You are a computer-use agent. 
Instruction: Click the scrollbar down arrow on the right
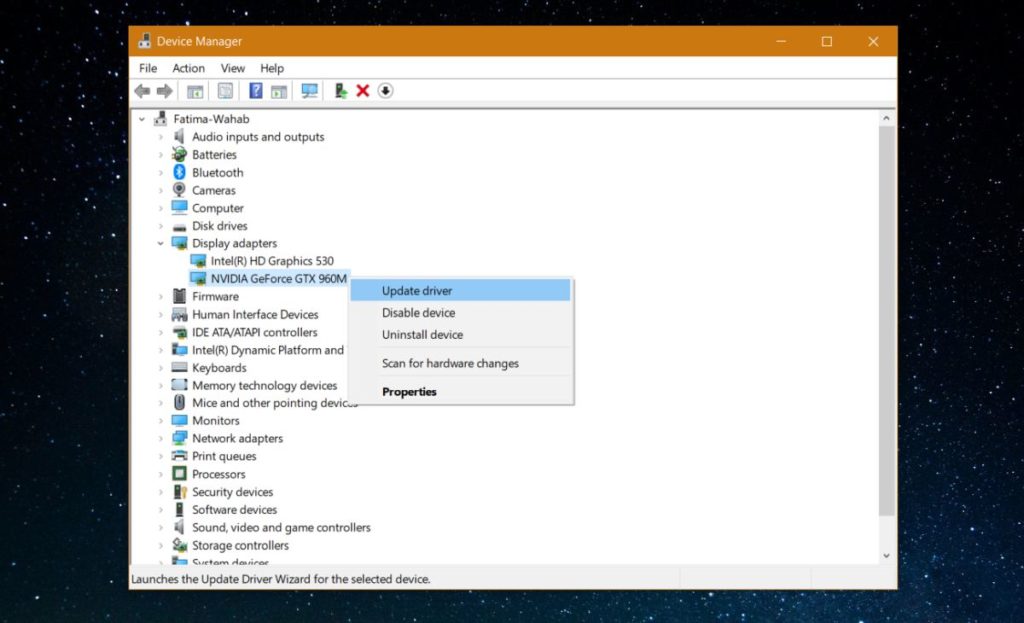point(886,558)
